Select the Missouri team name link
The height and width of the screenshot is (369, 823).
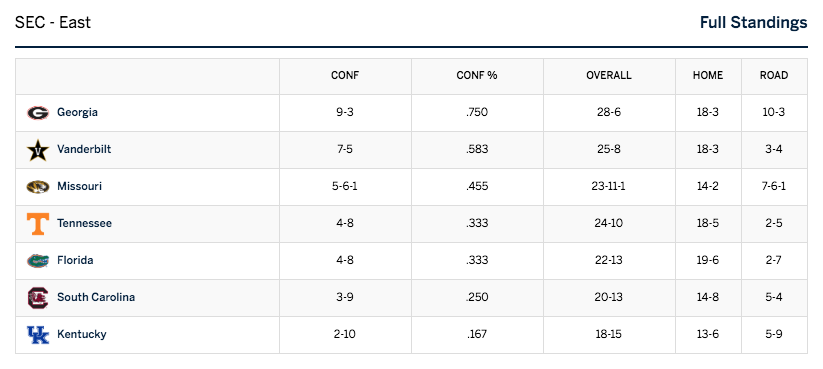click(79, 186)
